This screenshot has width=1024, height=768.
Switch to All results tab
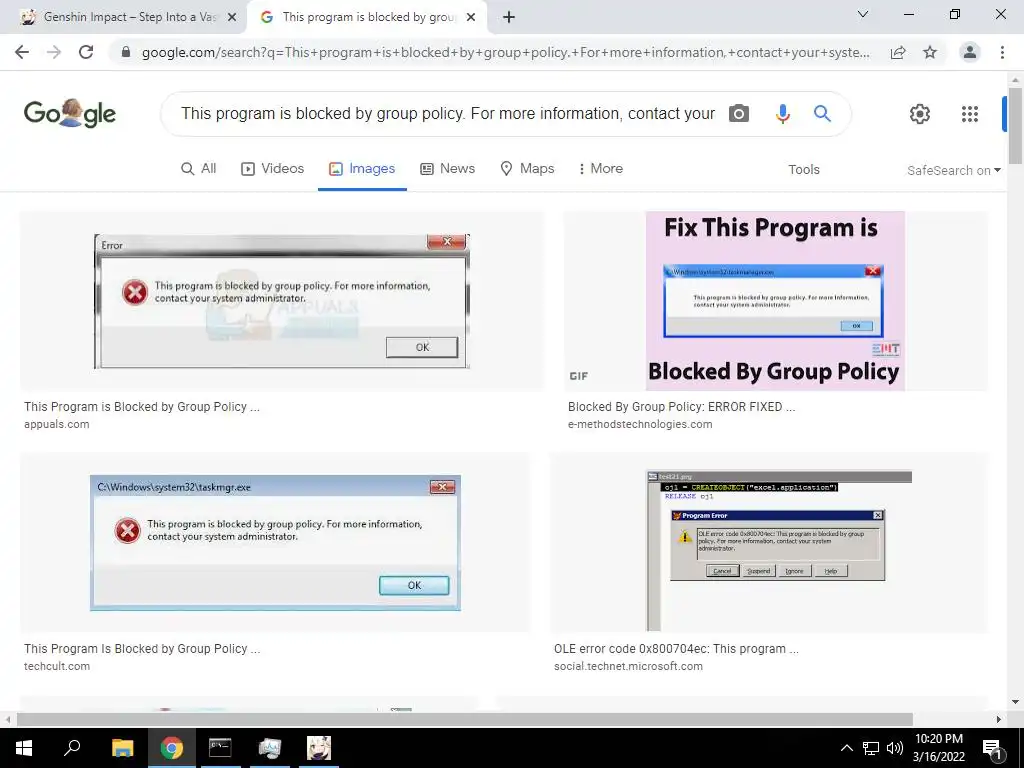pyautogui.click(x=199, y=168)
